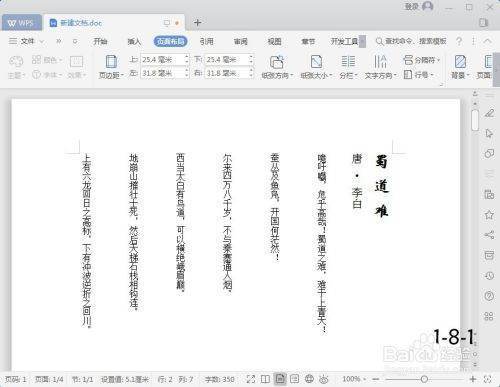Open the more options vertical dots
Viewport: 500px width, 387px height.
[x=473, y=41]
